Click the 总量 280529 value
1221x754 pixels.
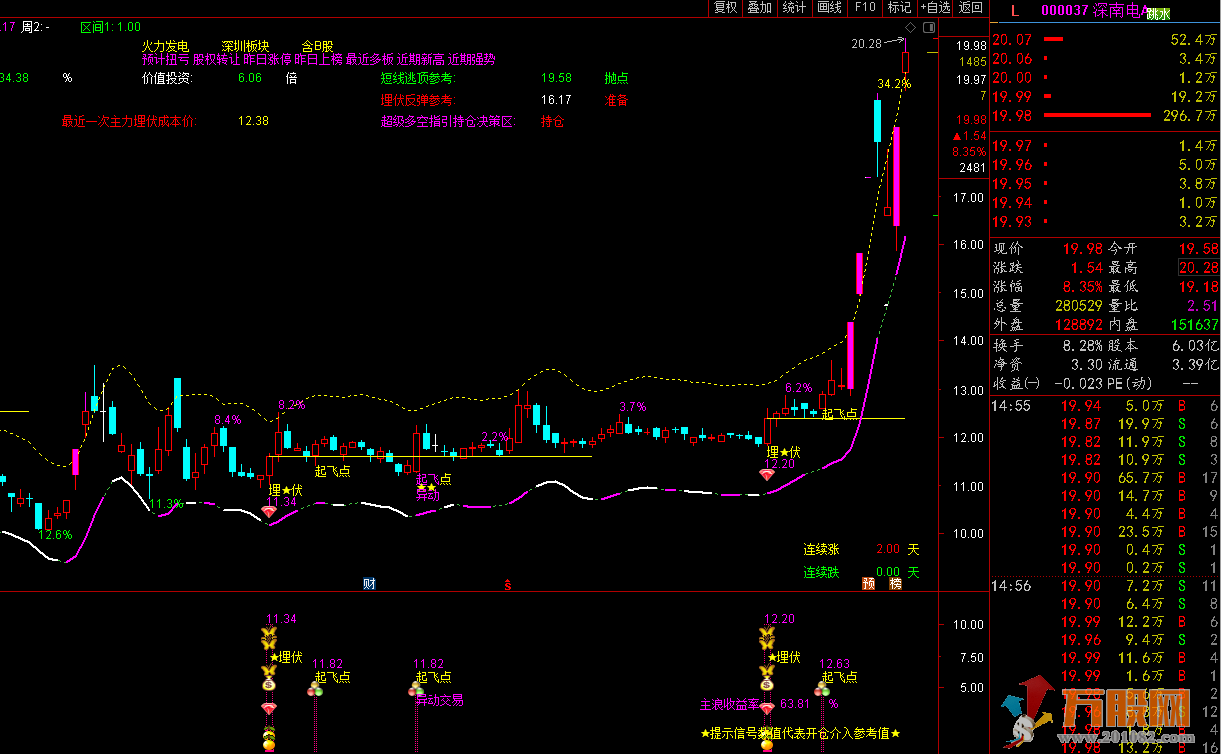coord(1078,305)
